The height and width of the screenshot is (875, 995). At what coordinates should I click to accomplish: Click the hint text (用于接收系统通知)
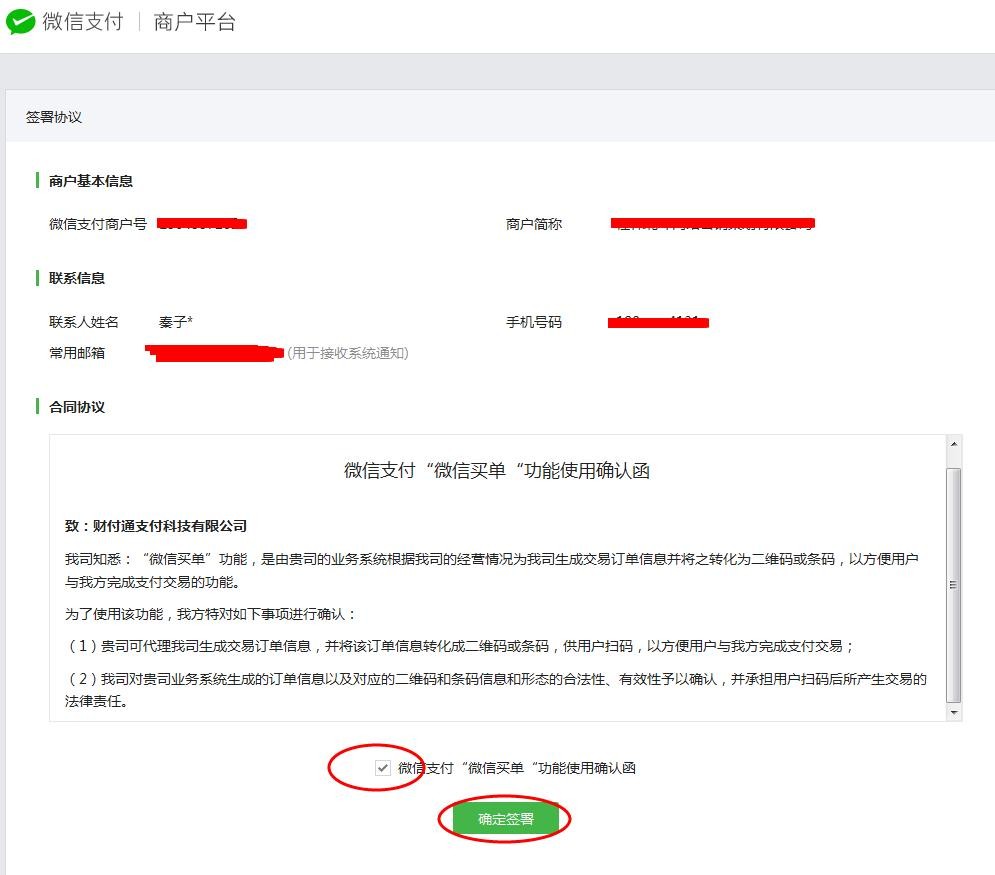pos(348,353)
